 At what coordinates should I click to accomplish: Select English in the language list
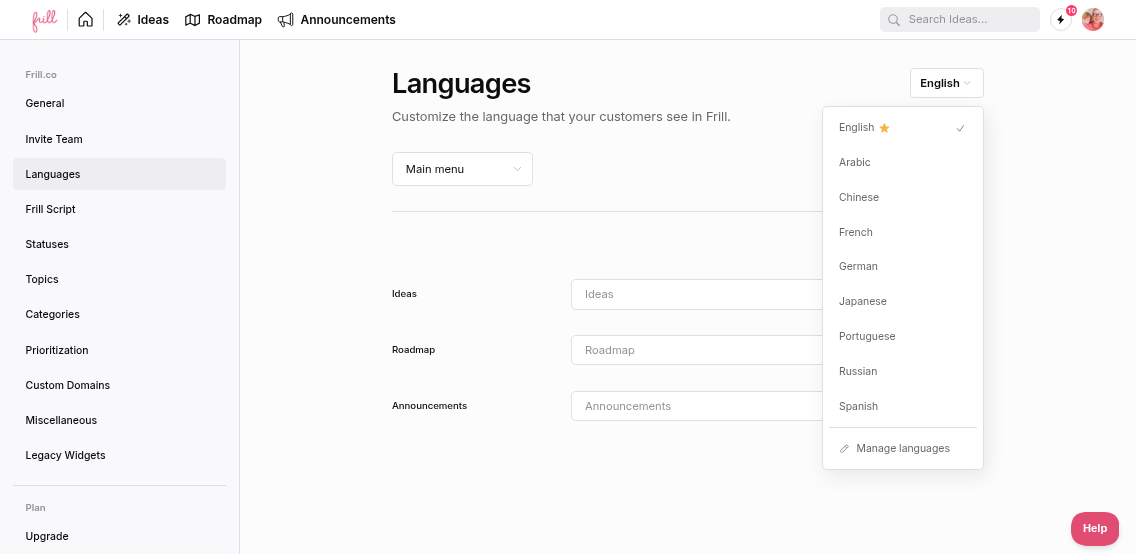(903, 127)
